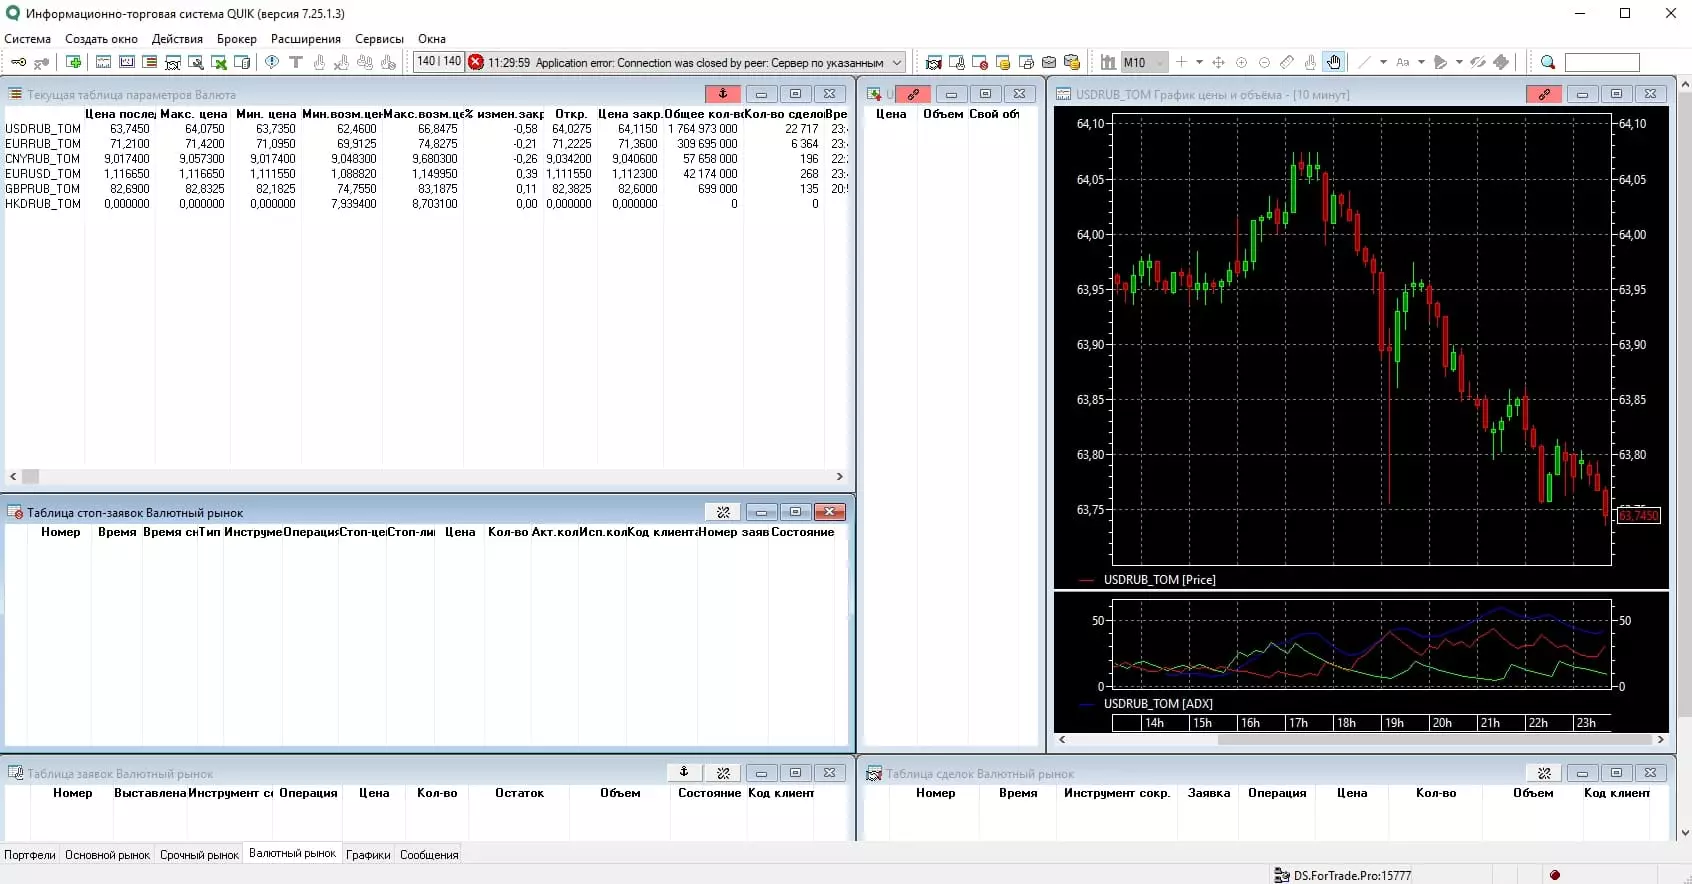Switch to the Графики tab
Image resolution: width=1692 pixels, height=884 pixels.
(x=368, y=855)
